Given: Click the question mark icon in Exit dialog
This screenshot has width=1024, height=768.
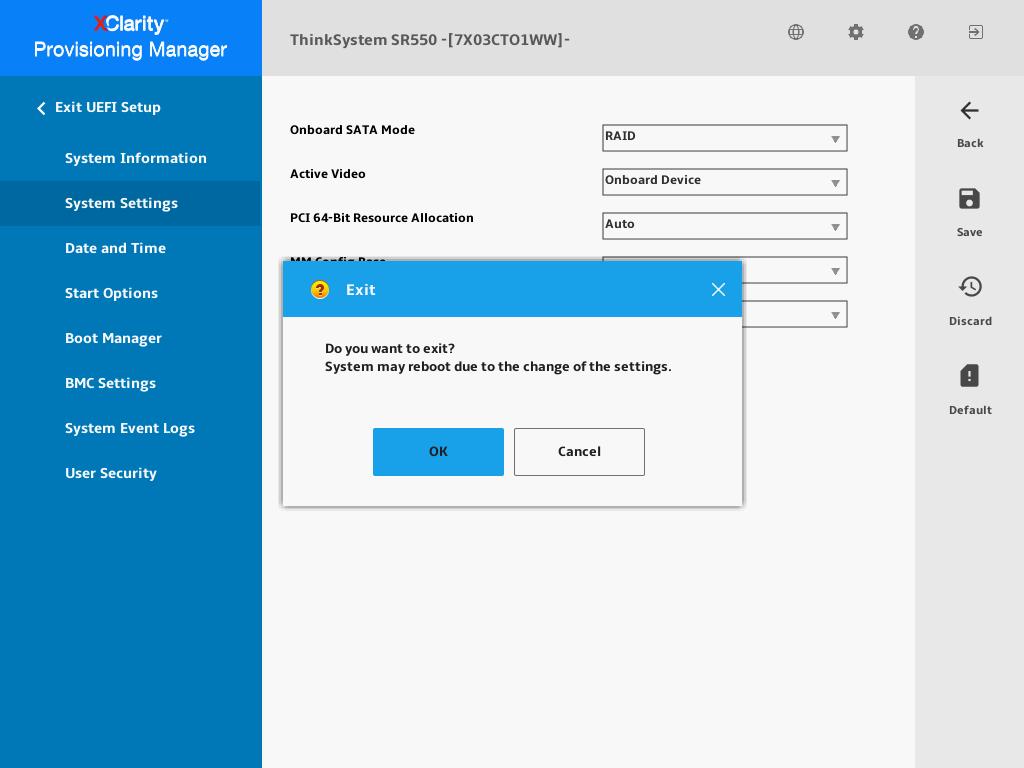Looking at the screenshot, I should point(320,290).
